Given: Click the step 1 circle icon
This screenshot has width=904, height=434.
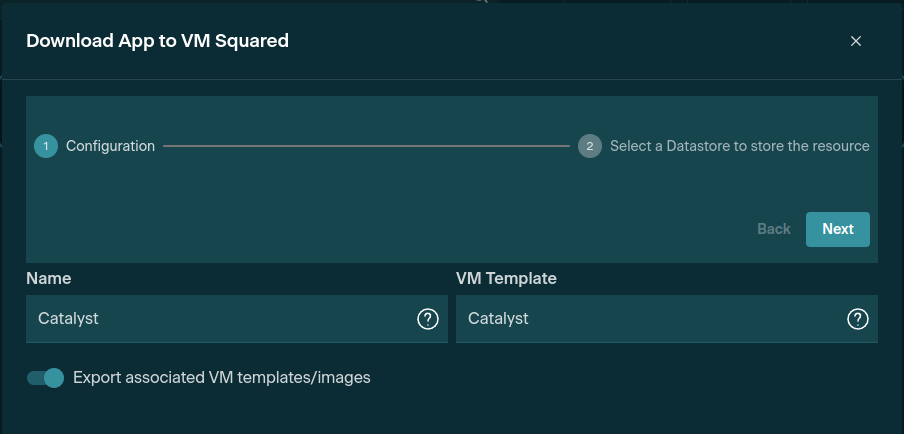Looking at the screenshot, I should point(46,146).
